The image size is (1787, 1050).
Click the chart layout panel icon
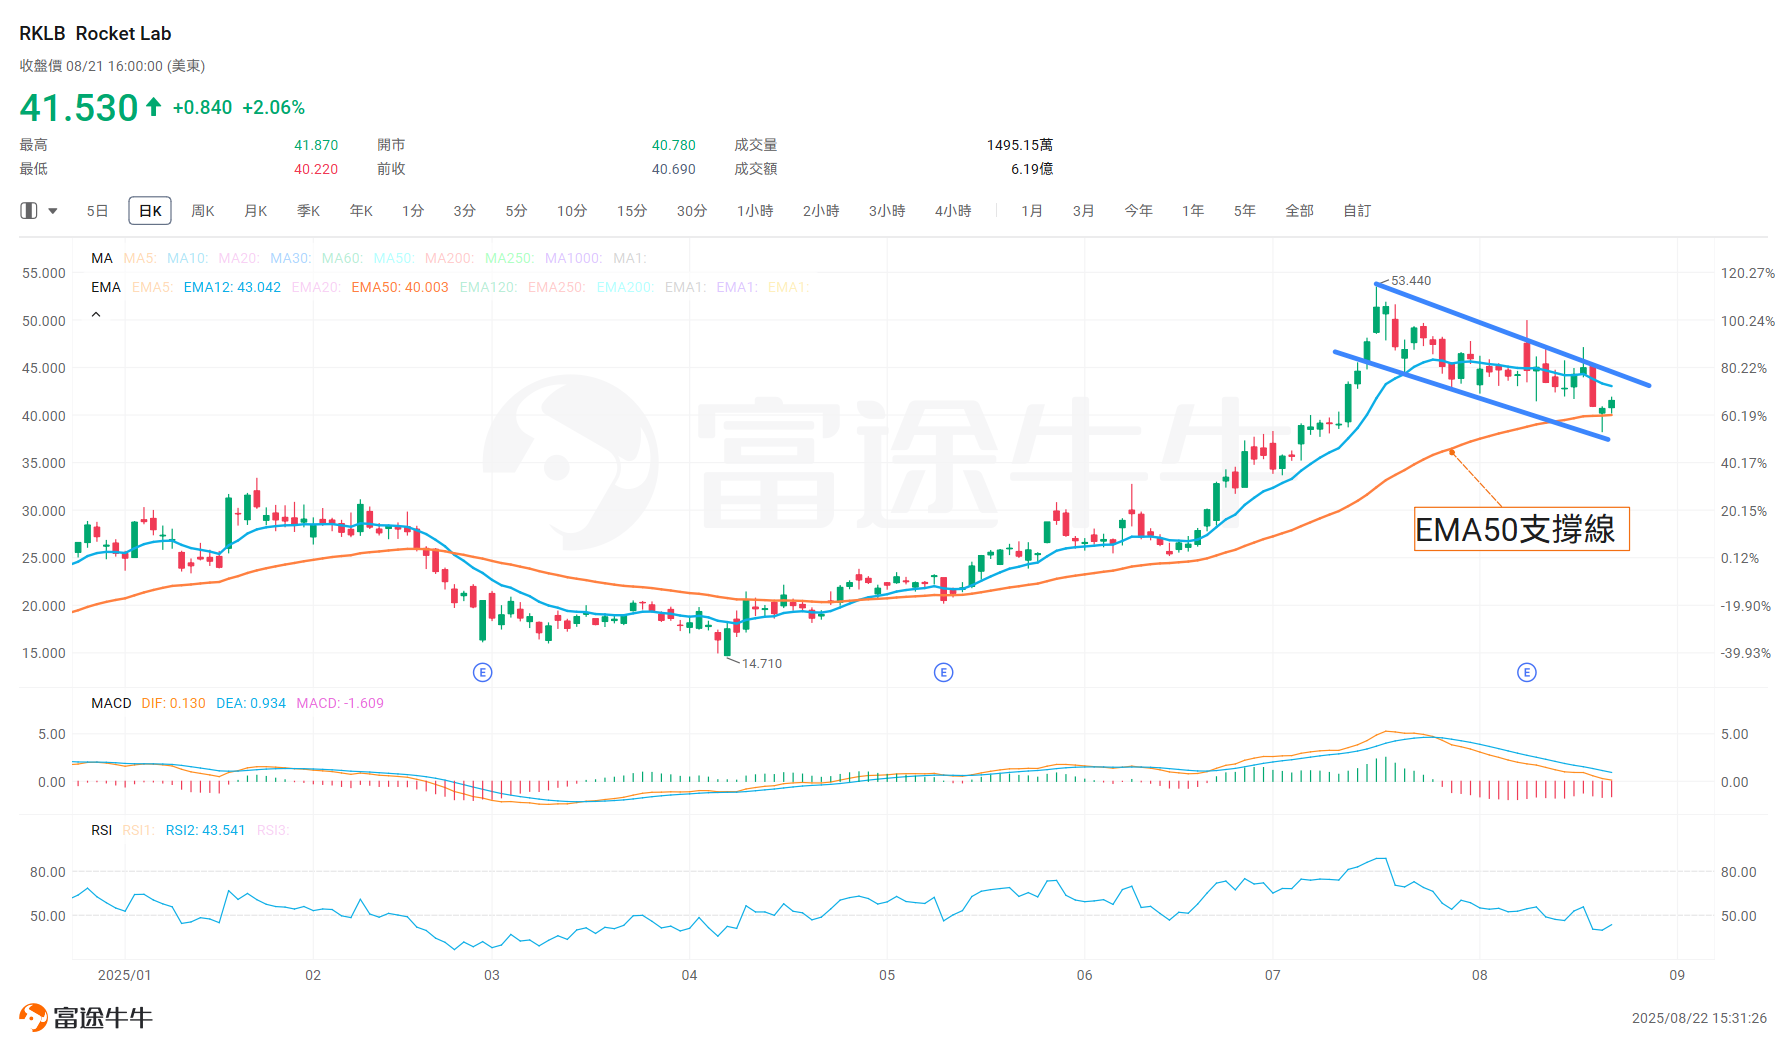tap(29, 211)
